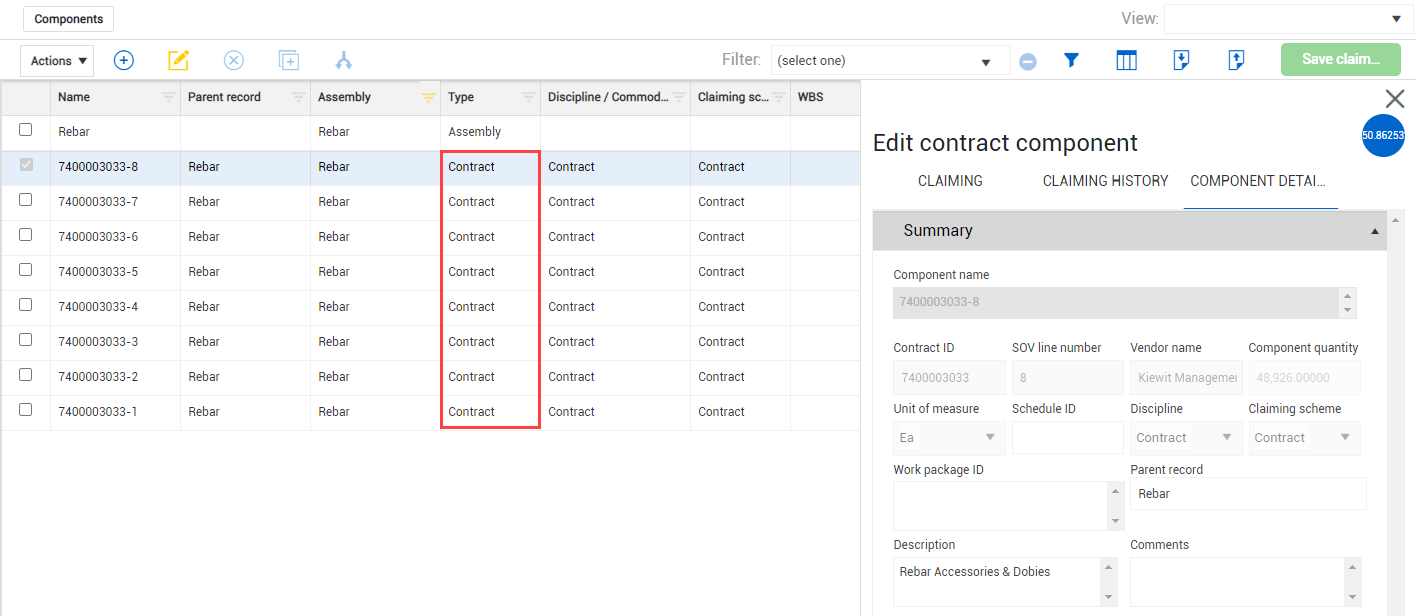Screen dimensions: 1416x616
Task: Click the add component plus icon
Action: pyautogui.click(x=123, y=60)
